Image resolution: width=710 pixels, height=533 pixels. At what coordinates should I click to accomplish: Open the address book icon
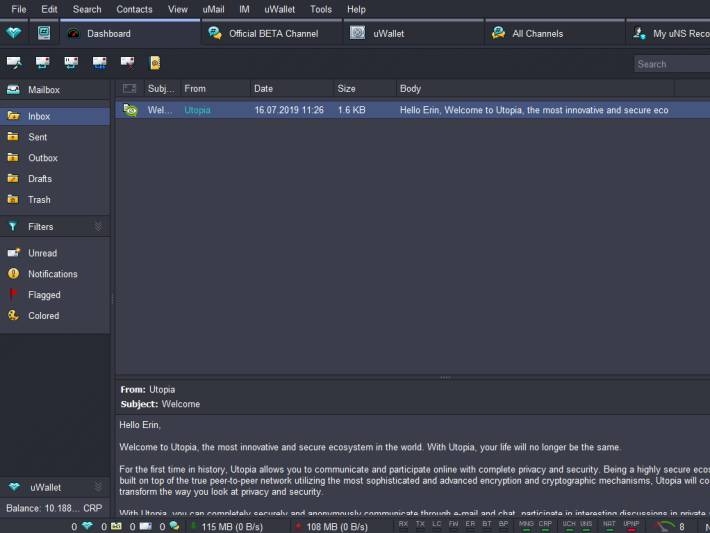(155, 62)
